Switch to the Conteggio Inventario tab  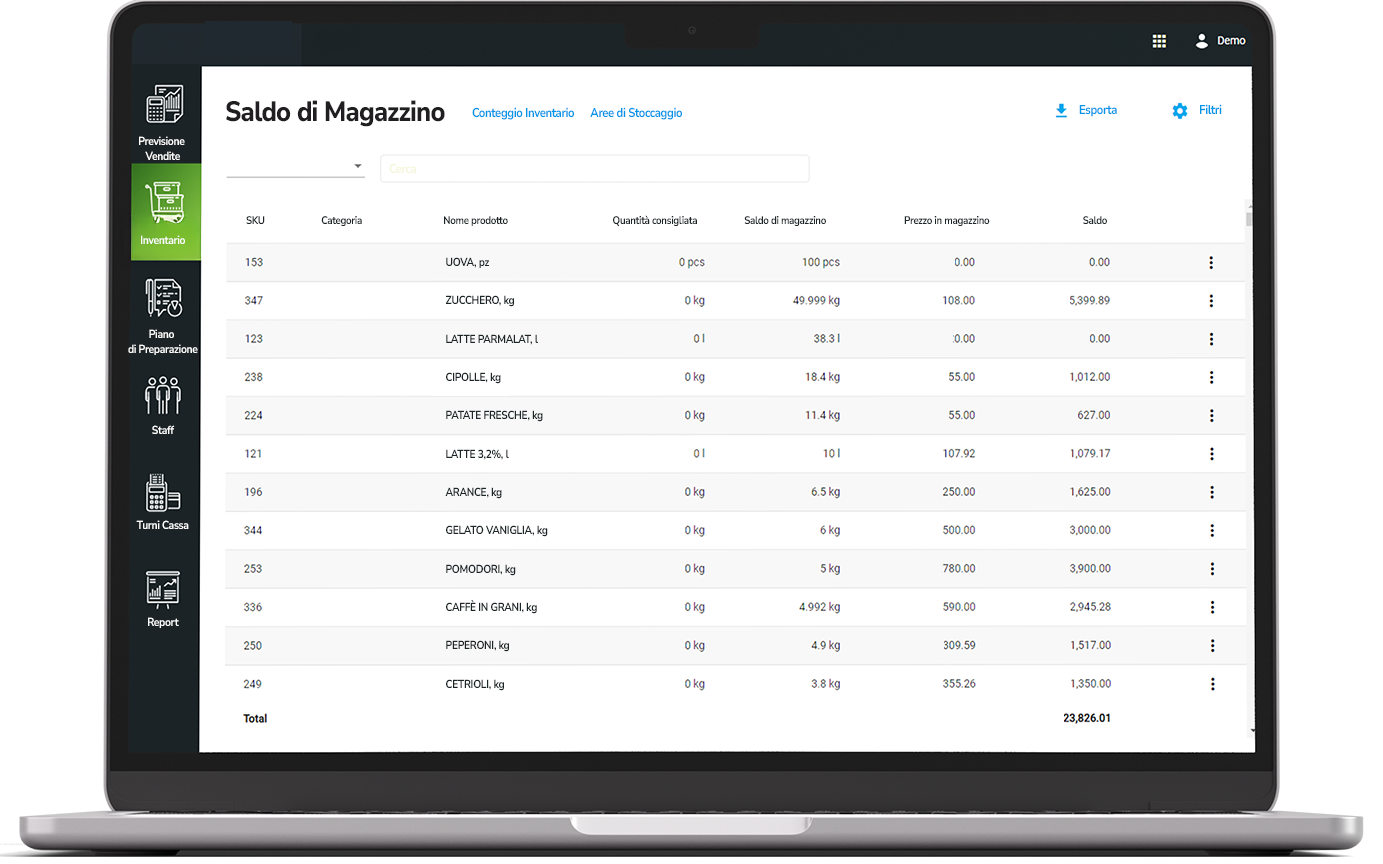coord(523,113)
